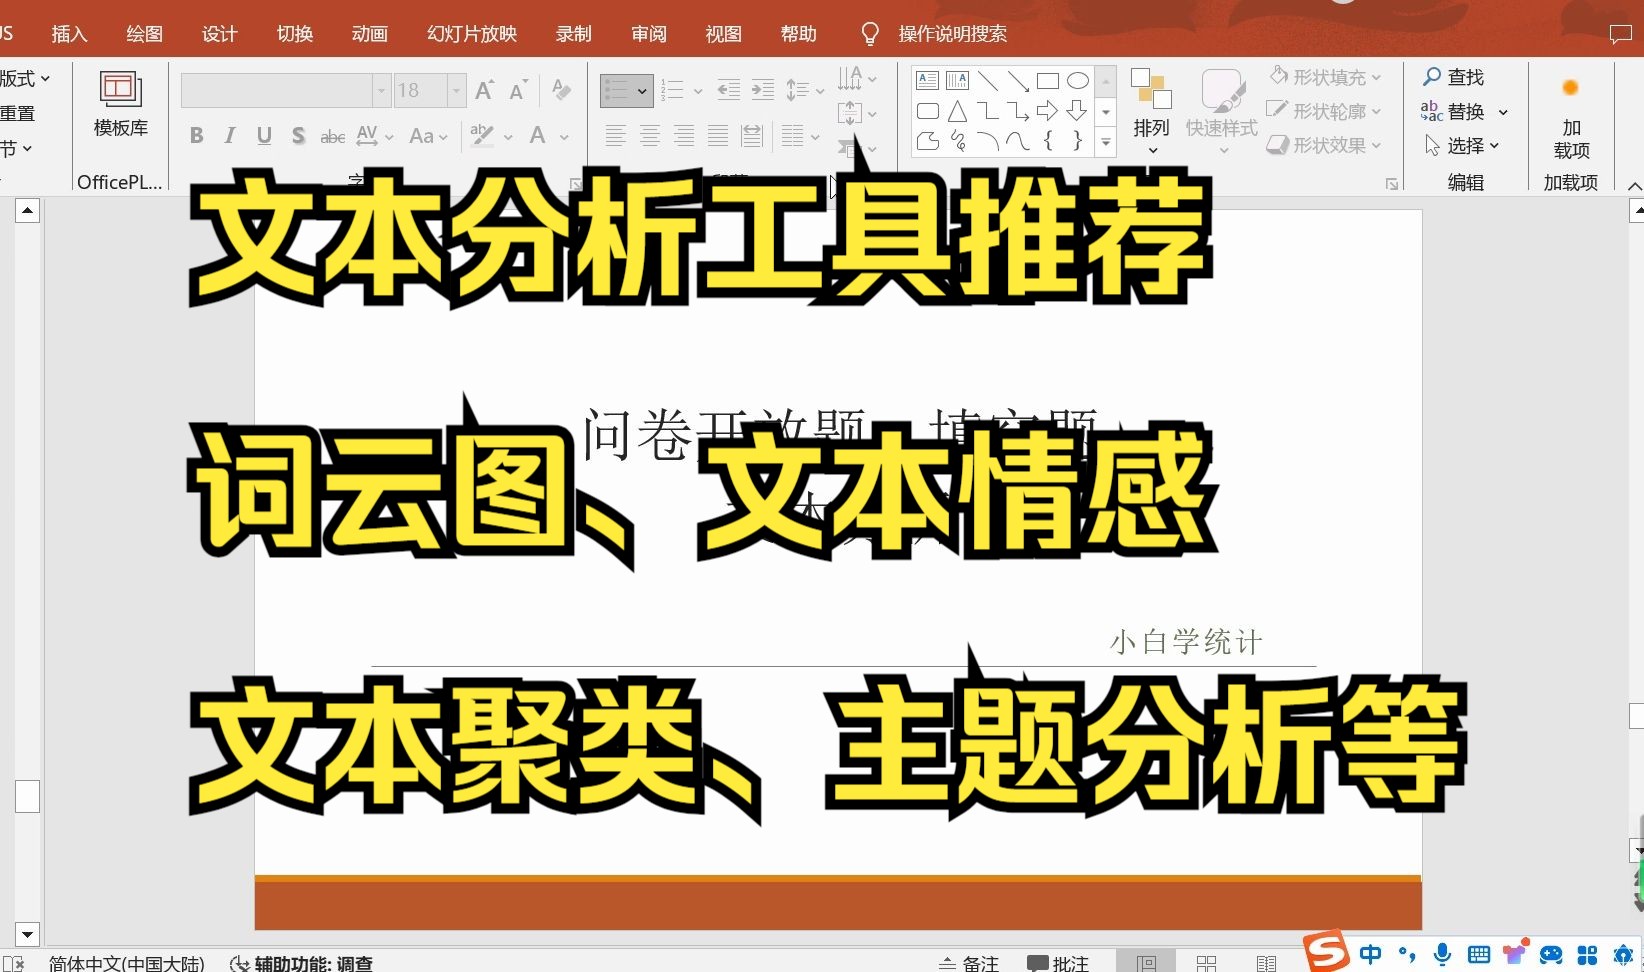Click the Increase Font Size icon
The width and height of the screenshot is (1644, 972).
coord(485,91)
